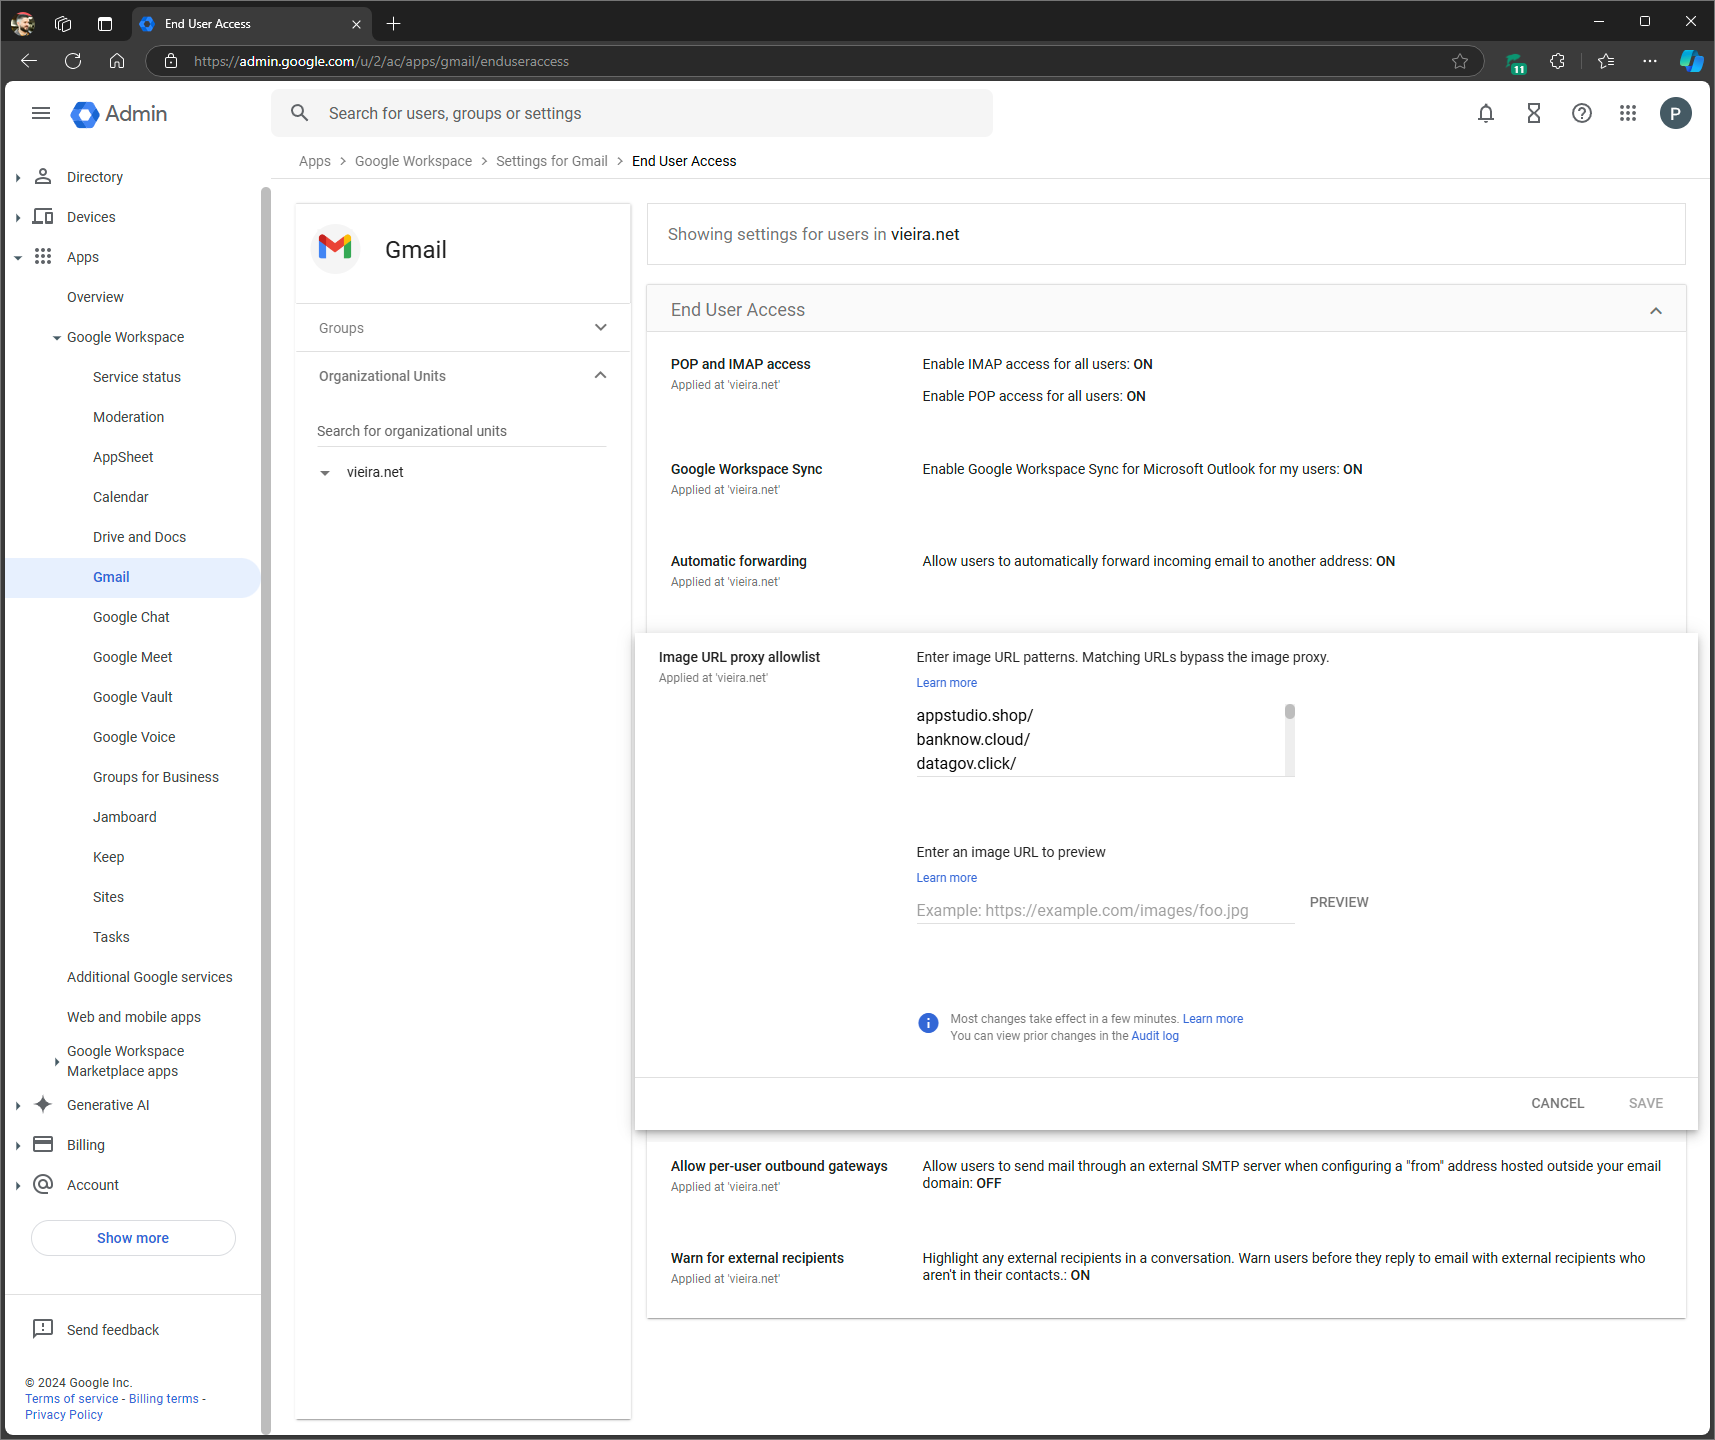Image resolution: width=1715 pixels, height=1440 pixels.
Task: Open the main hamburger menu
Action: pos(41,113)
